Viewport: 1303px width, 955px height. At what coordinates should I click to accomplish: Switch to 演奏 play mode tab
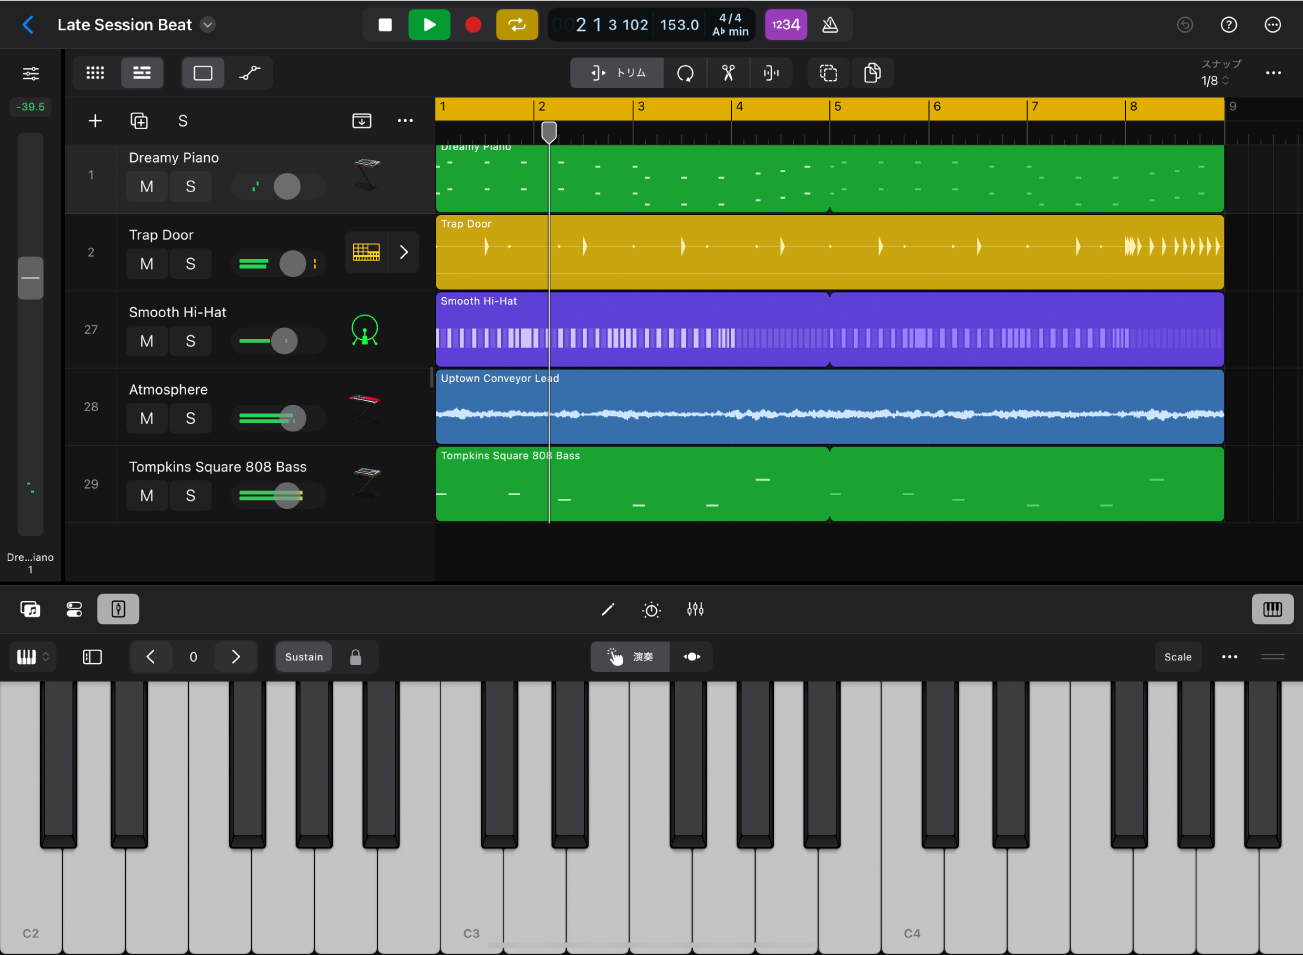pyautogui.click(x=630, y=657)
